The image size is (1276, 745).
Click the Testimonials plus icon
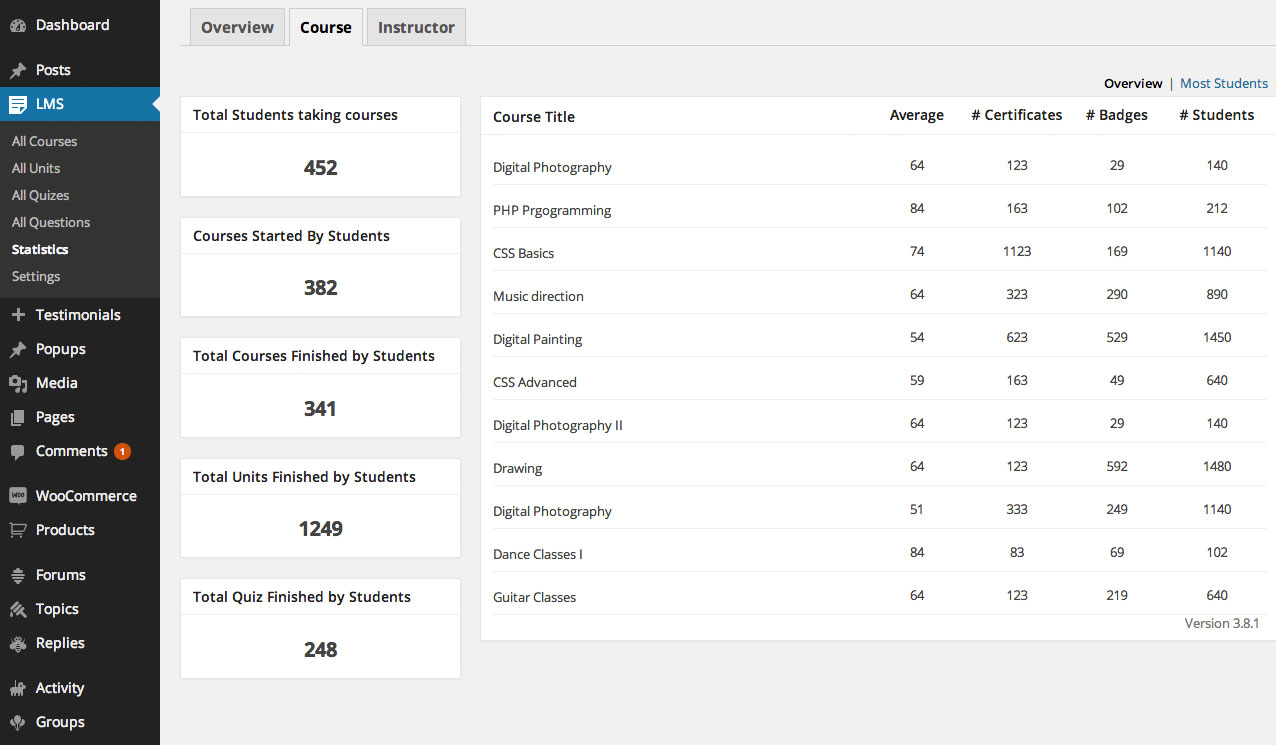coord(18,315)
